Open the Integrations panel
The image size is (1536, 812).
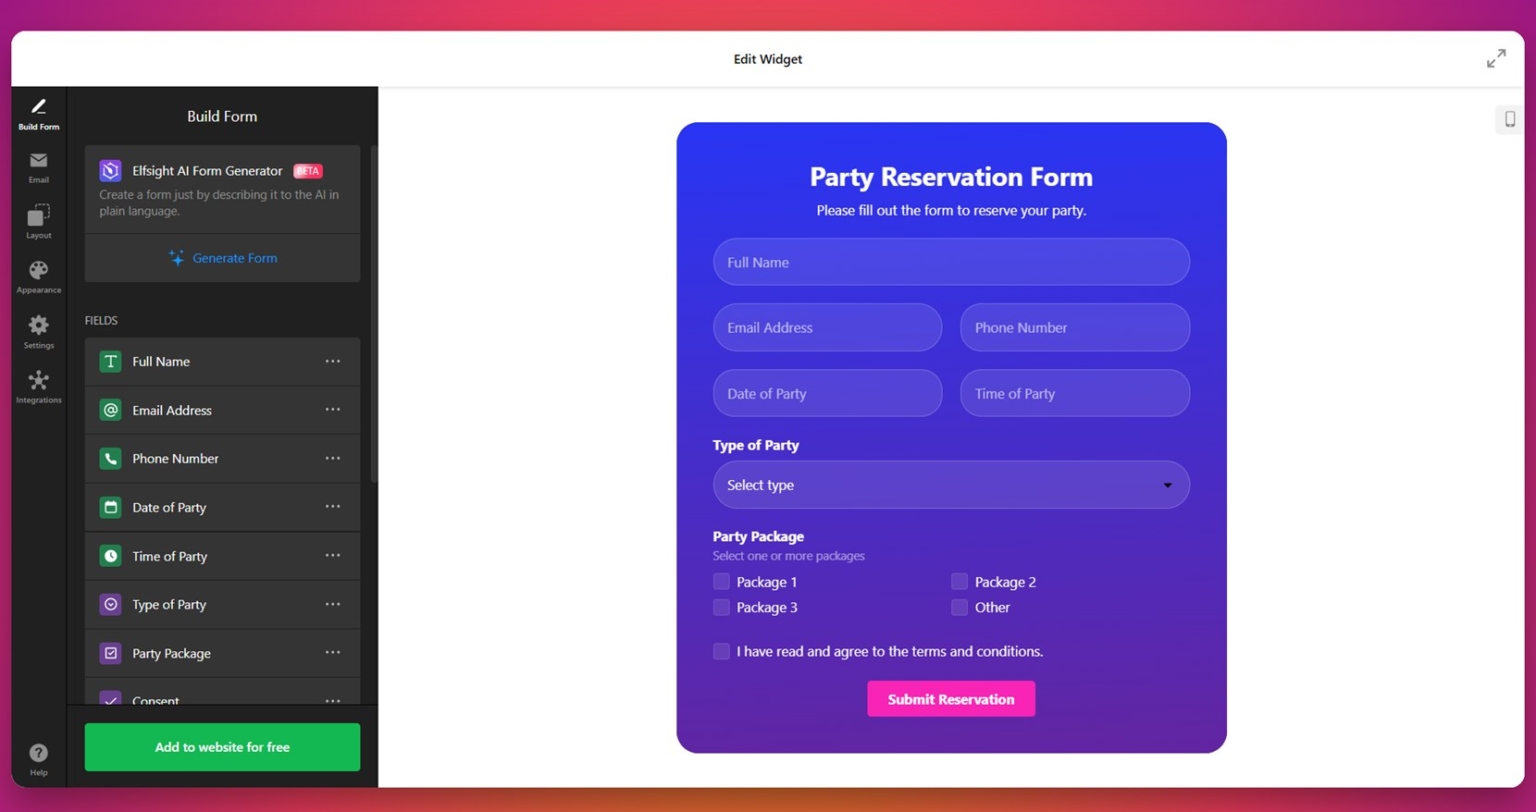[x=38, y=386]
